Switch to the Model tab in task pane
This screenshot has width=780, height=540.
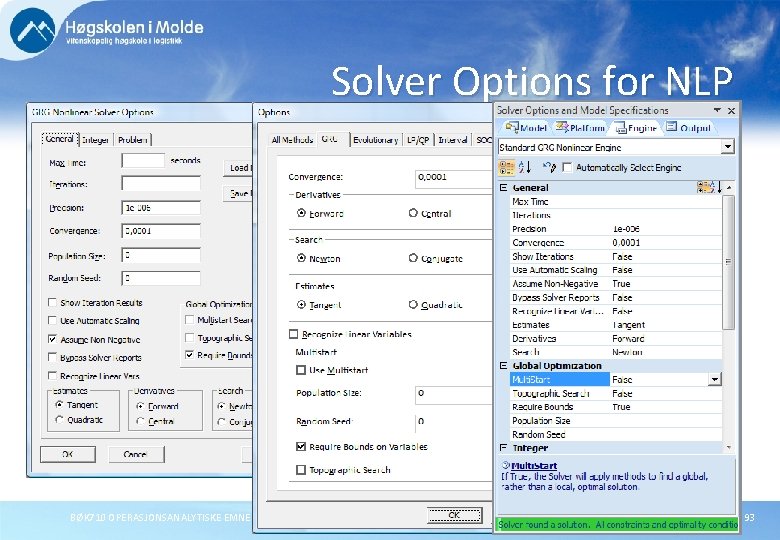526,128
